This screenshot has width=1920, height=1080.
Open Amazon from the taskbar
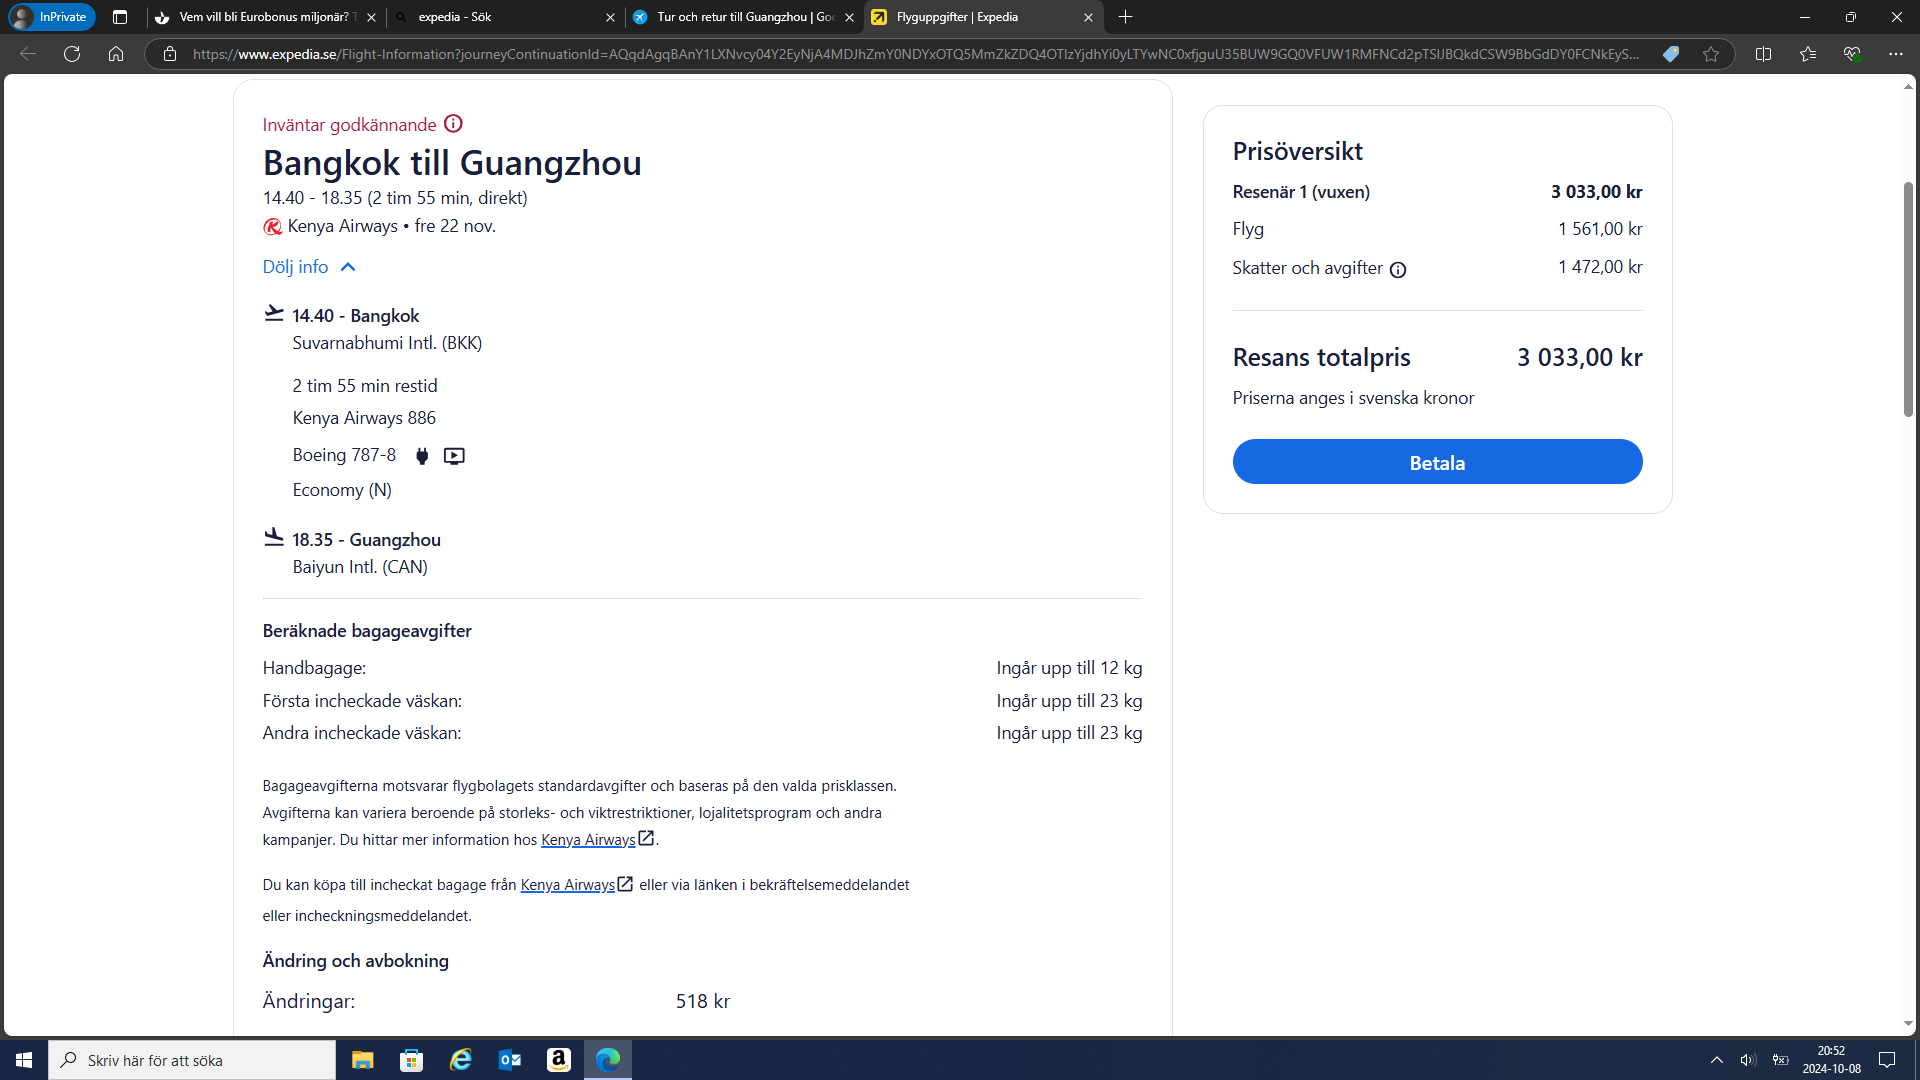tap(558, 1060)
